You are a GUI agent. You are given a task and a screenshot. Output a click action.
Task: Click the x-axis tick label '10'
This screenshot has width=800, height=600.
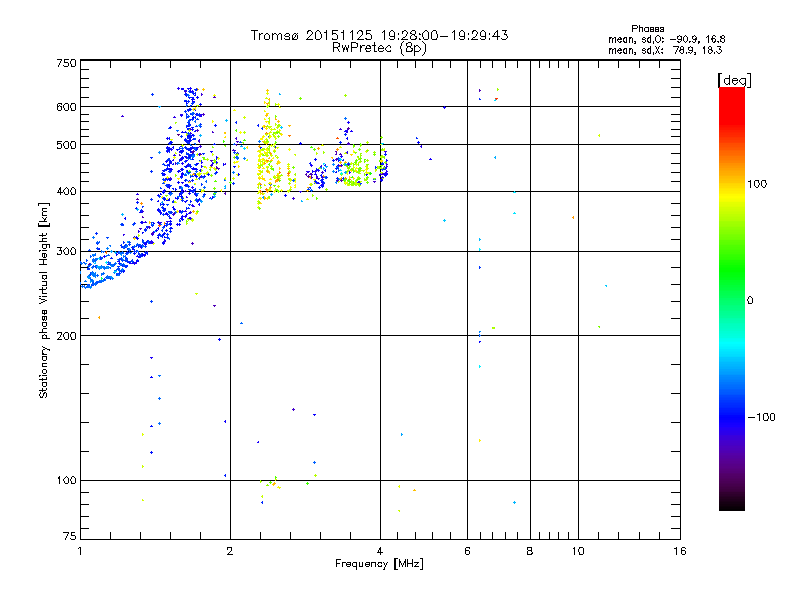578,551
